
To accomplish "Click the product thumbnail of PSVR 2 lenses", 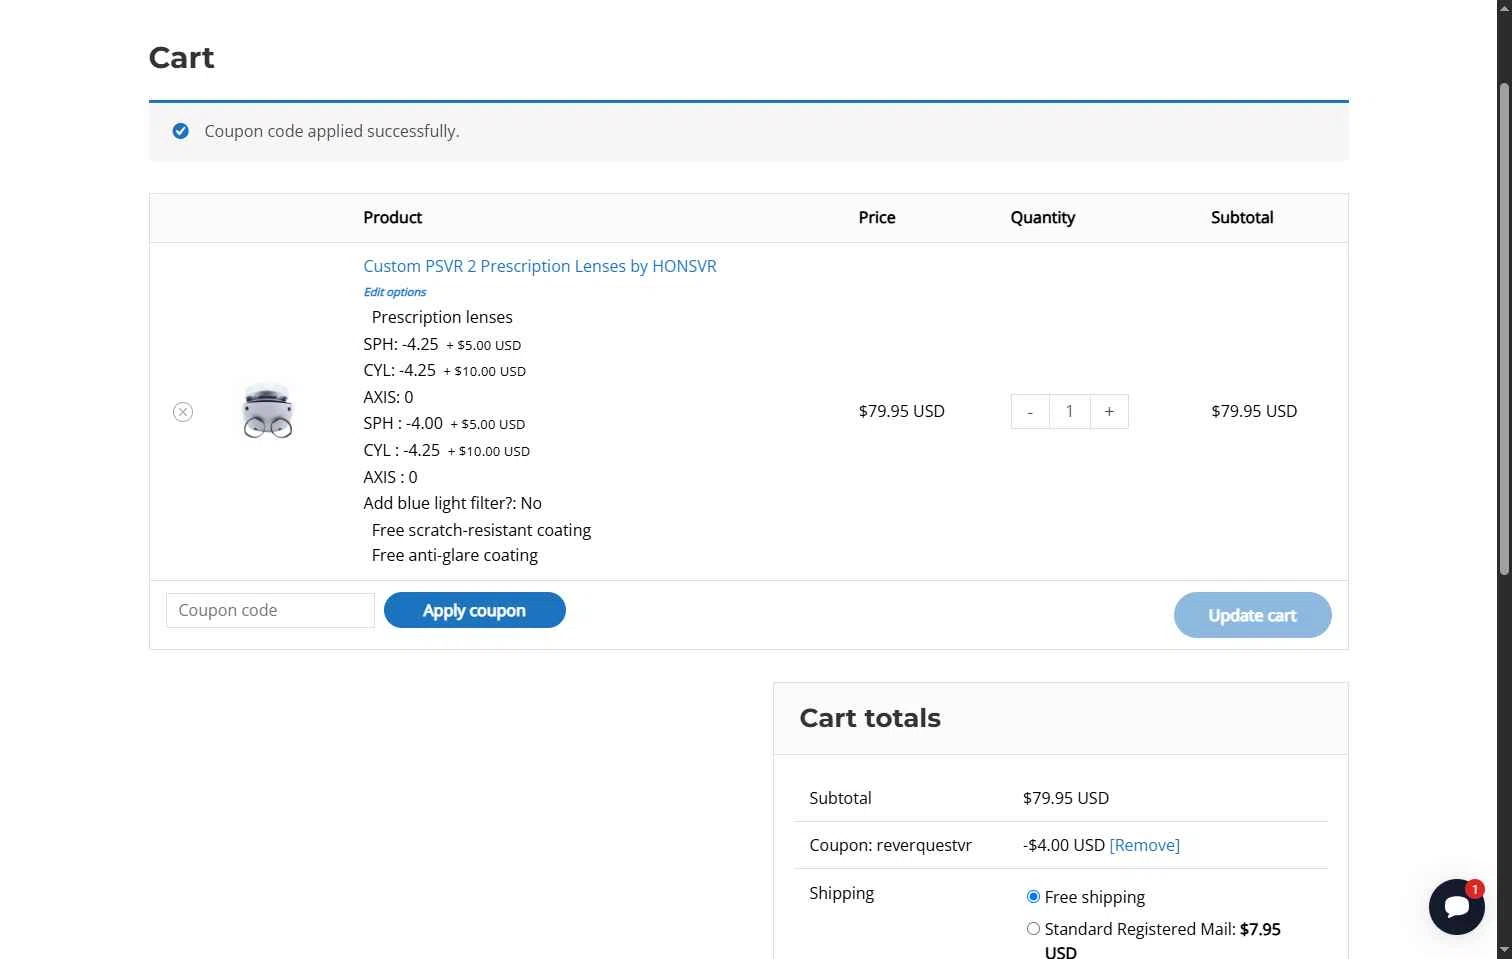I will 268,411.
